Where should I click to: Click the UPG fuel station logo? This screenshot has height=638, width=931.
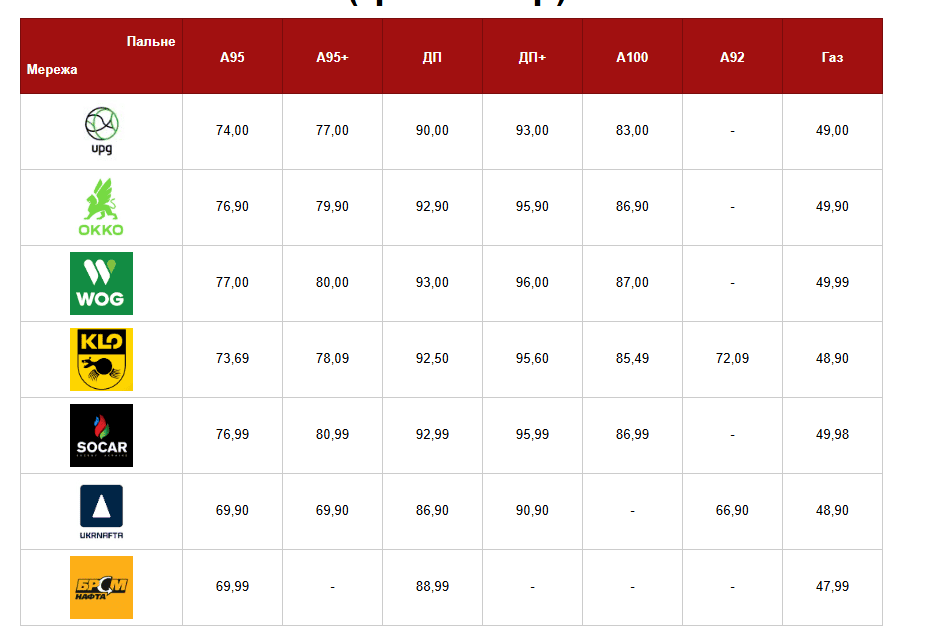click(101, 131)
